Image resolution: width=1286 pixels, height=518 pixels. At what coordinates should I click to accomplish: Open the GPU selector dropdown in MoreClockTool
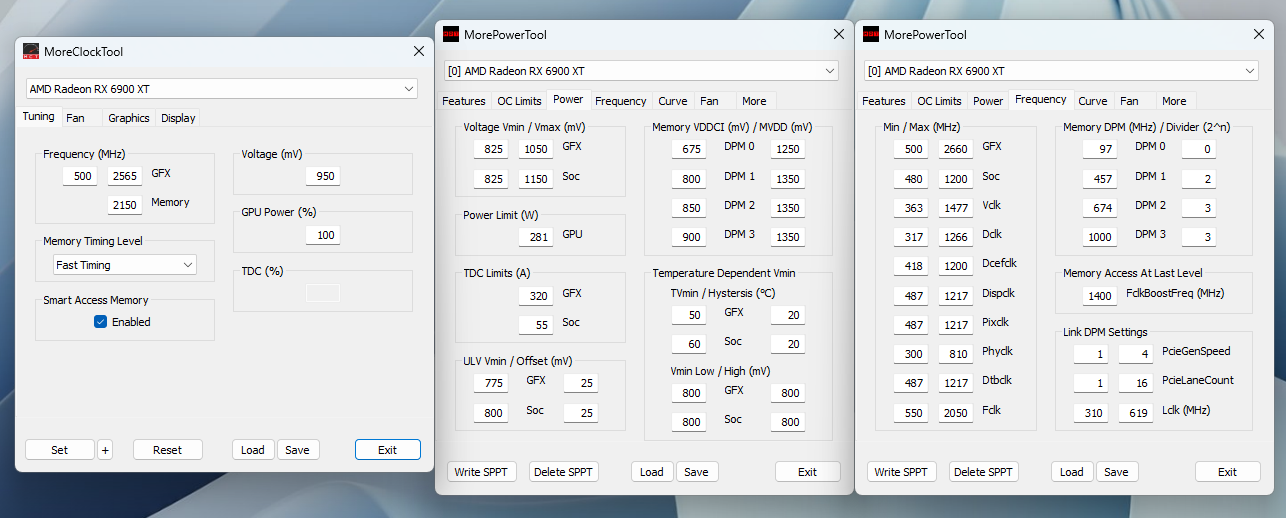[221, 89]
